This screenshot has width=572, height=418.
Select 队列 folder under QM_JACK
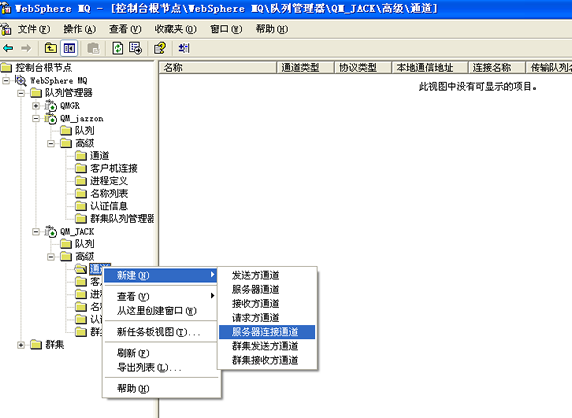click(x=77, y=243)
